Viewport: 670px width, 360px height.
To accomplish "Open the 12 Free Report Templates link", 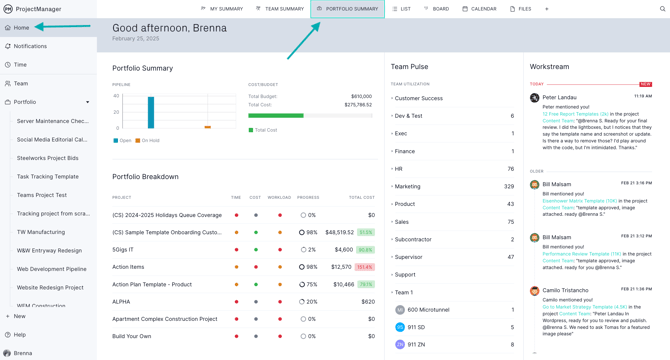I will 575,114.
